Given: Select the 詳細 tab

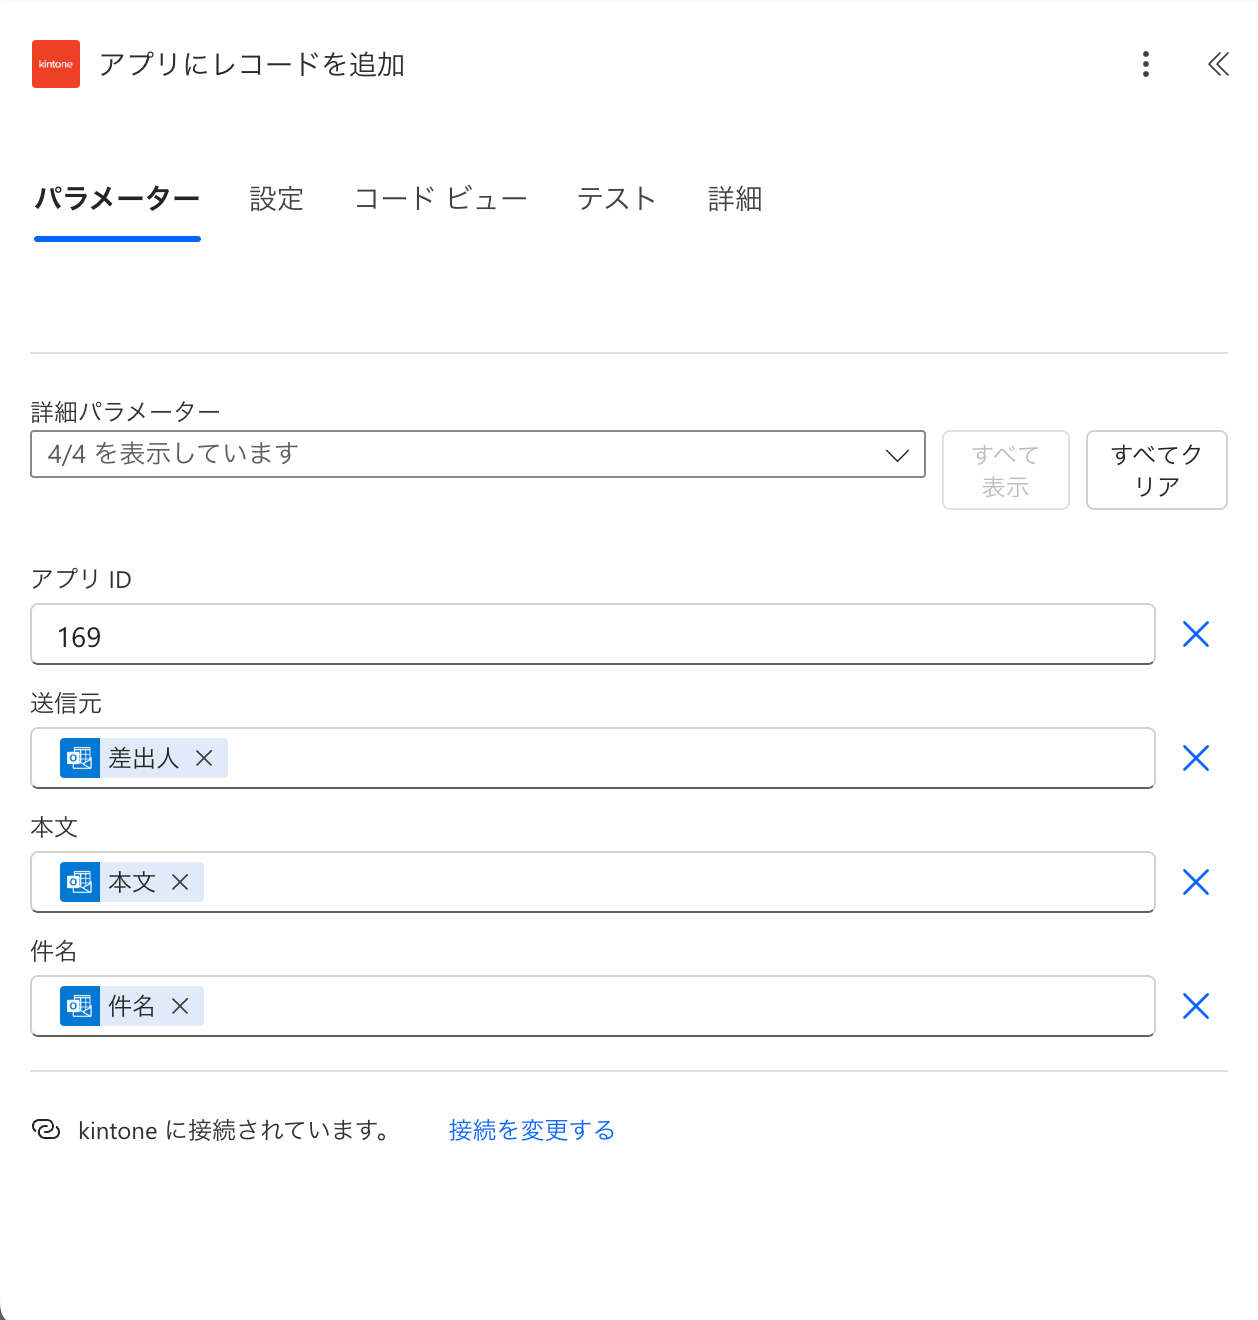Looking at the screenshot, I should tap(735, 199).
